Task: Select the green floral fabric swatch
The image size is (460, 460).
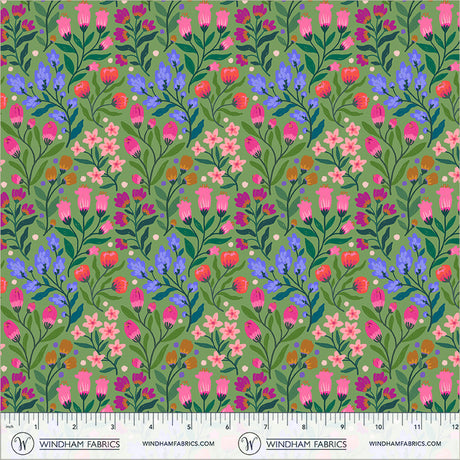Action: coord(230,206)
